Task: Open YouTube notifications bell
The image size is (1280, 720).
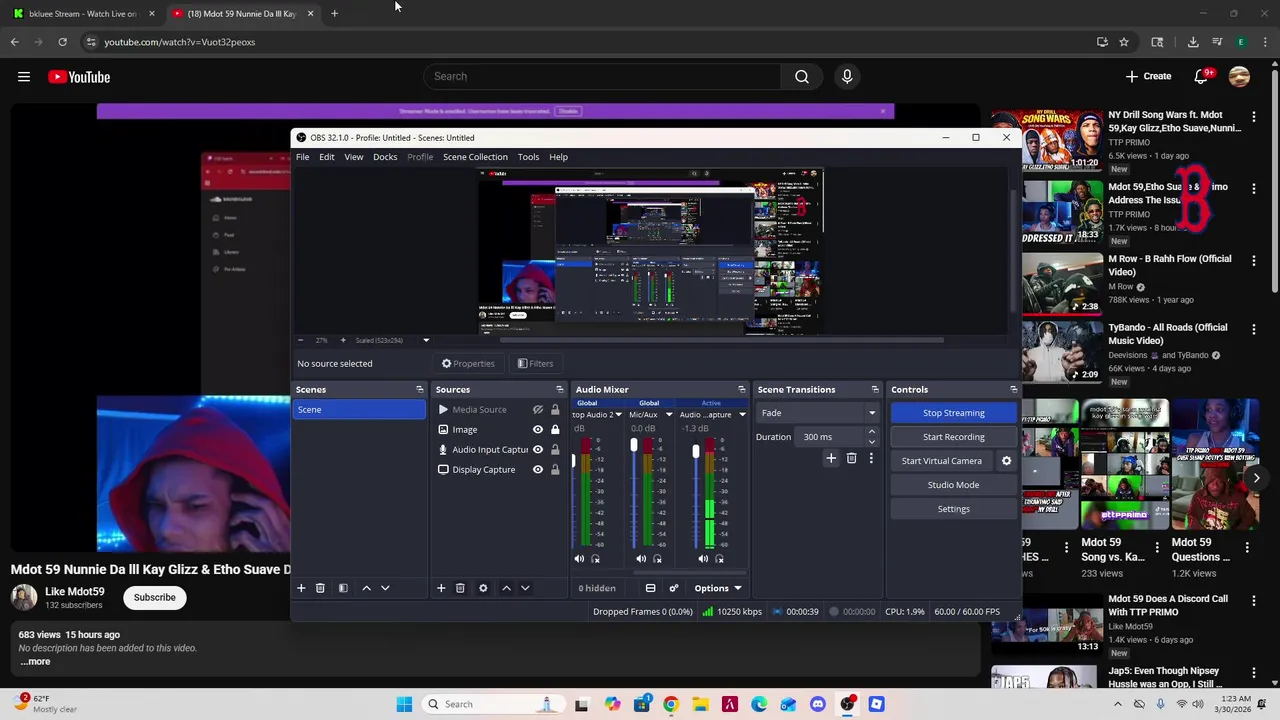Action: coord(1201,76)
